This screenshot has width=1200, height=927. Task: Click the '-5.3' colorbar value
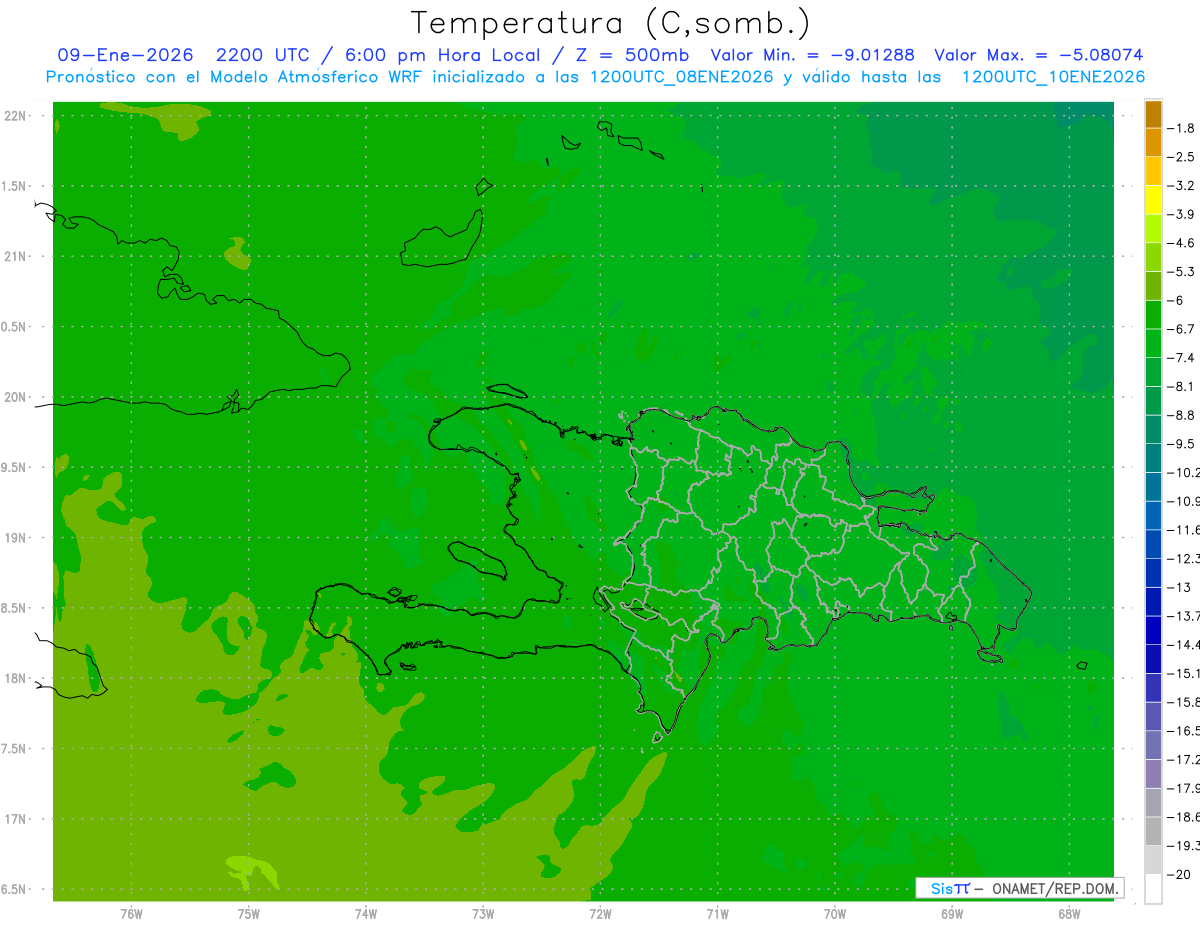(1182, 271)
